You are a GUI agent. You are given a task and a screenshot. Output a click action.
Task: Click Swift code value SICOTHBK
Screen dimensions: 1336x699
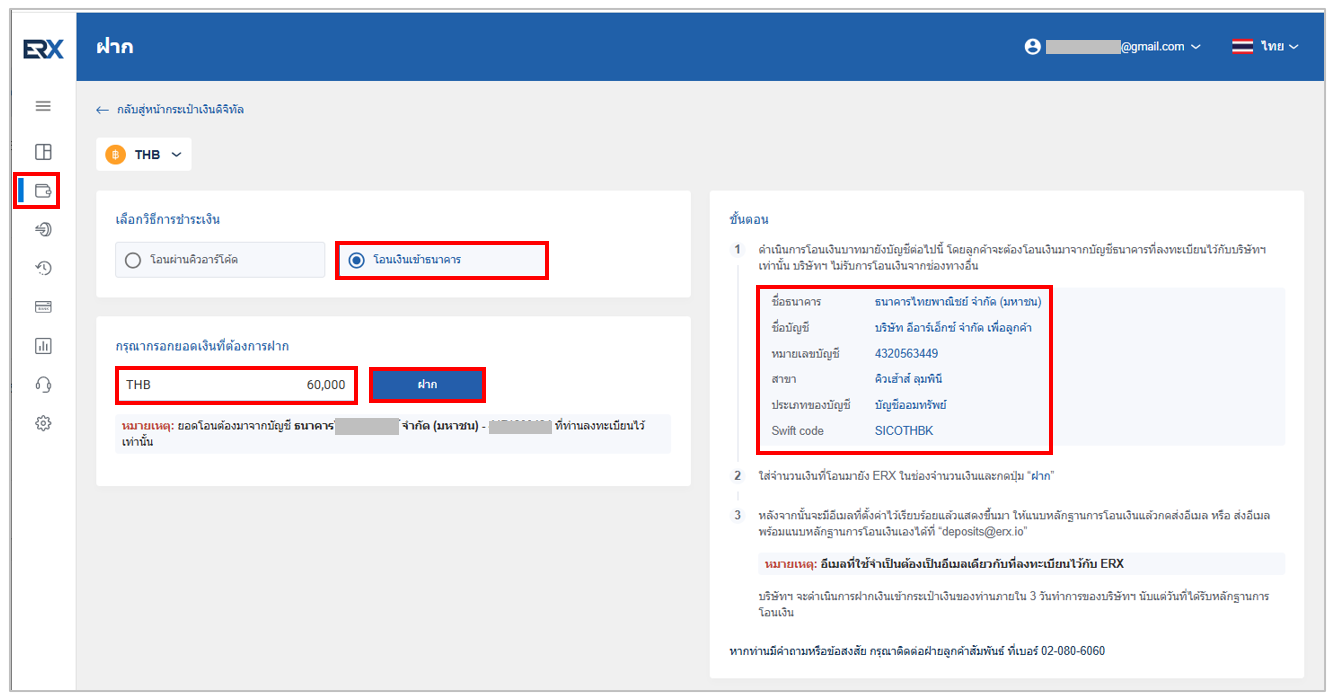point(904,431)
